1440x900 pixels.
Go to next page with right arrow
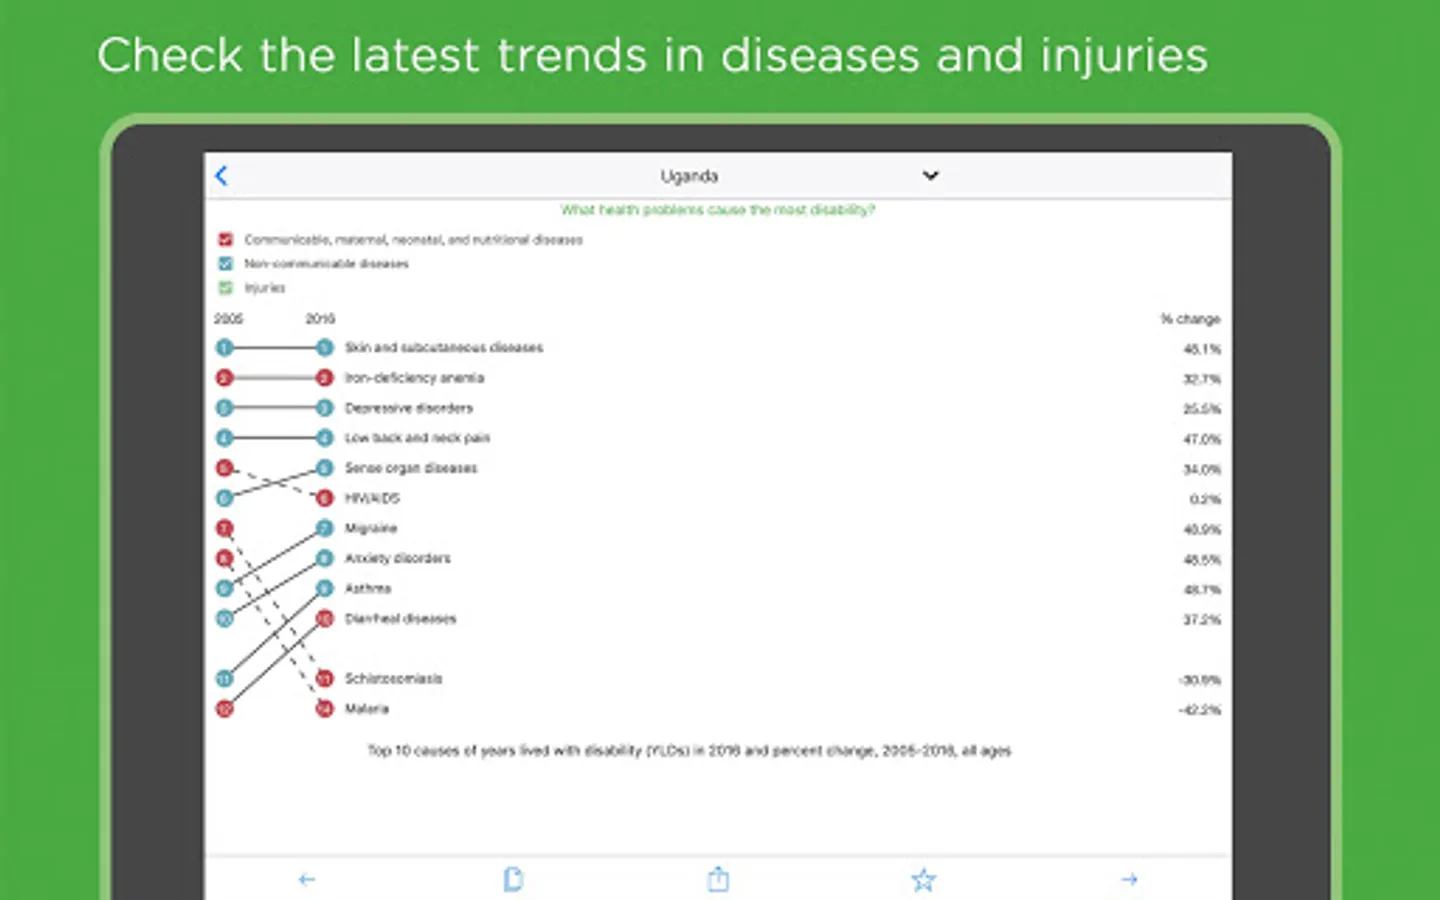pos(1129,880)
